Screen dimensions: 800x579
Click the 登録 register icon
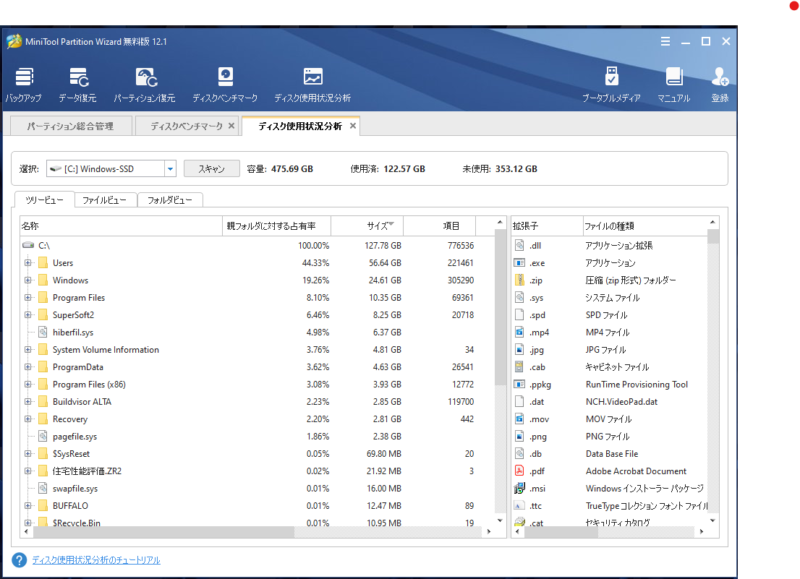tap(720, 85)
